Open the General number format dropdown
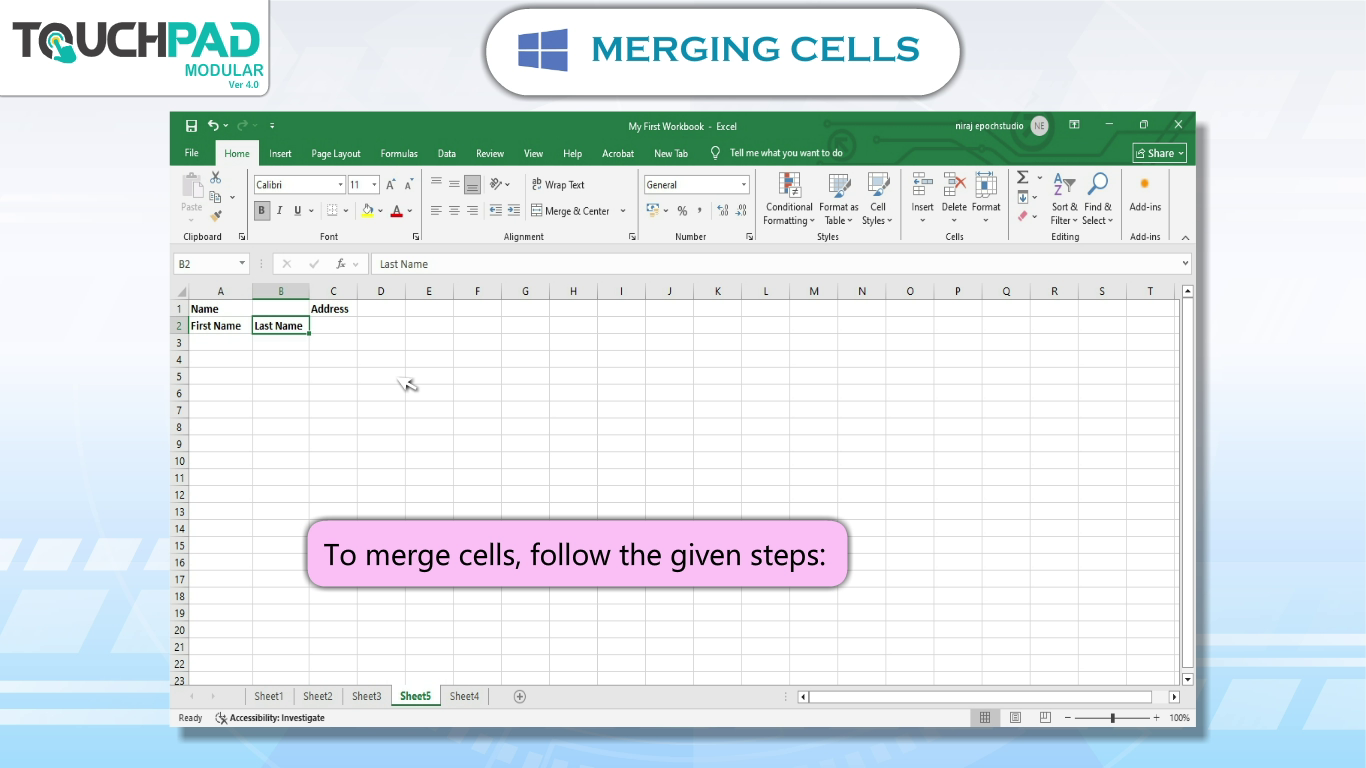 coord(744,185)
